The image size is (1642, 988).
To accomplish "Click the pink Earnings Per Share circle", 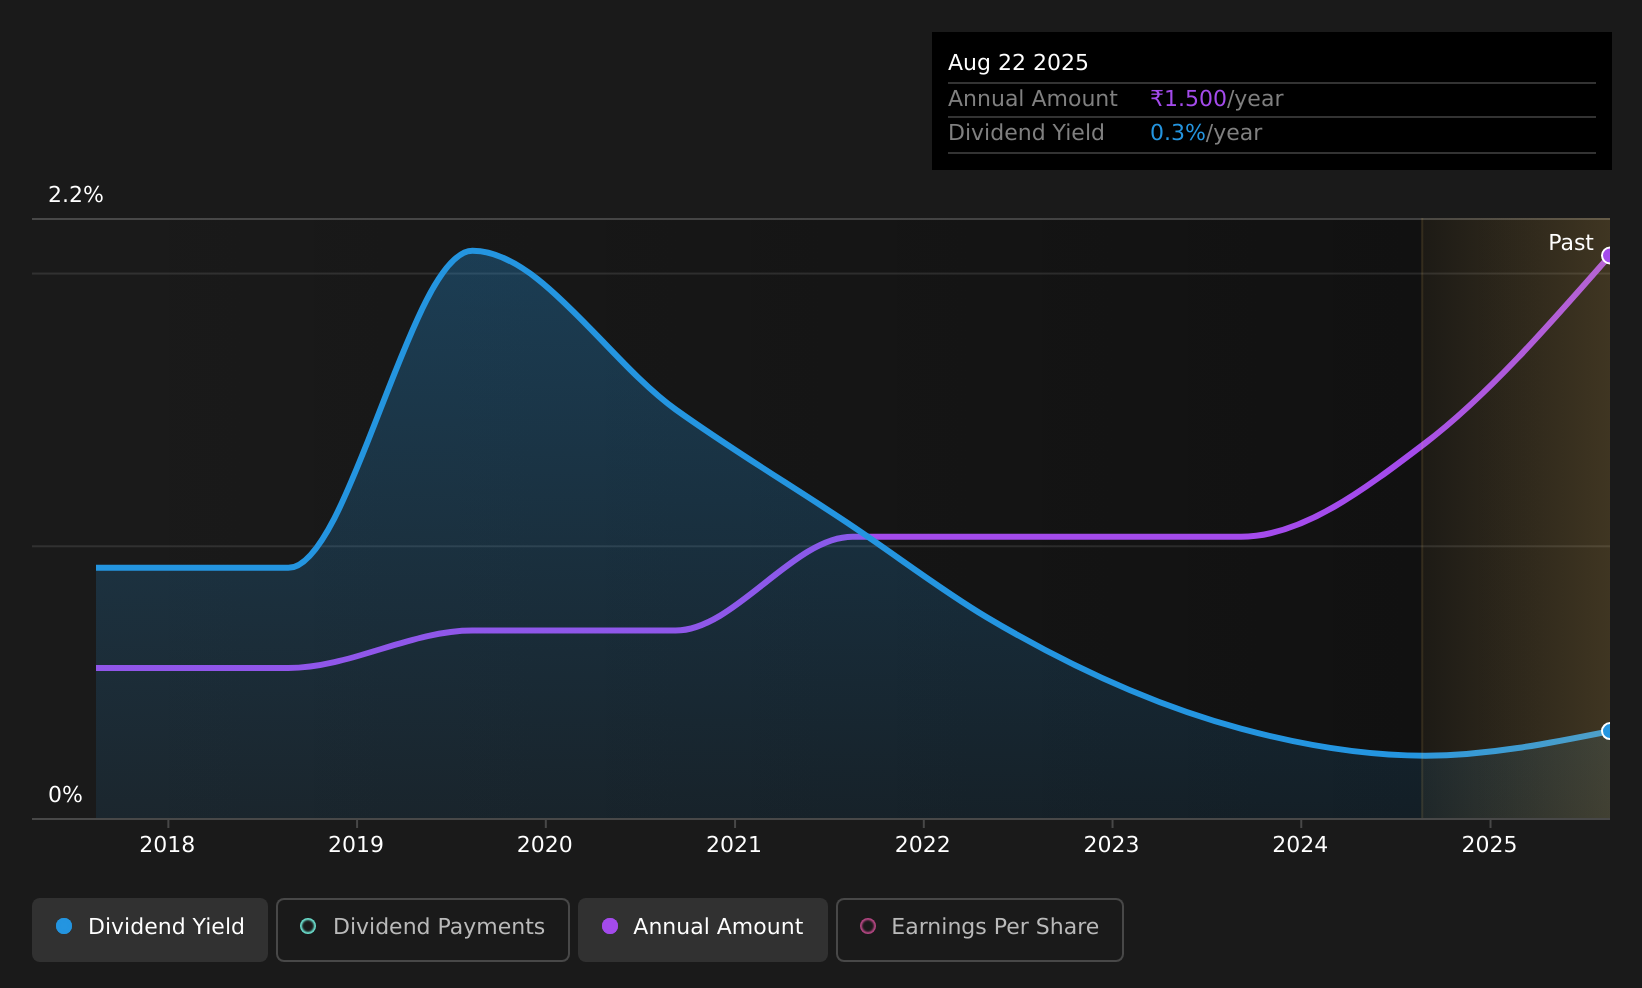I will click(x=868, y=926).
